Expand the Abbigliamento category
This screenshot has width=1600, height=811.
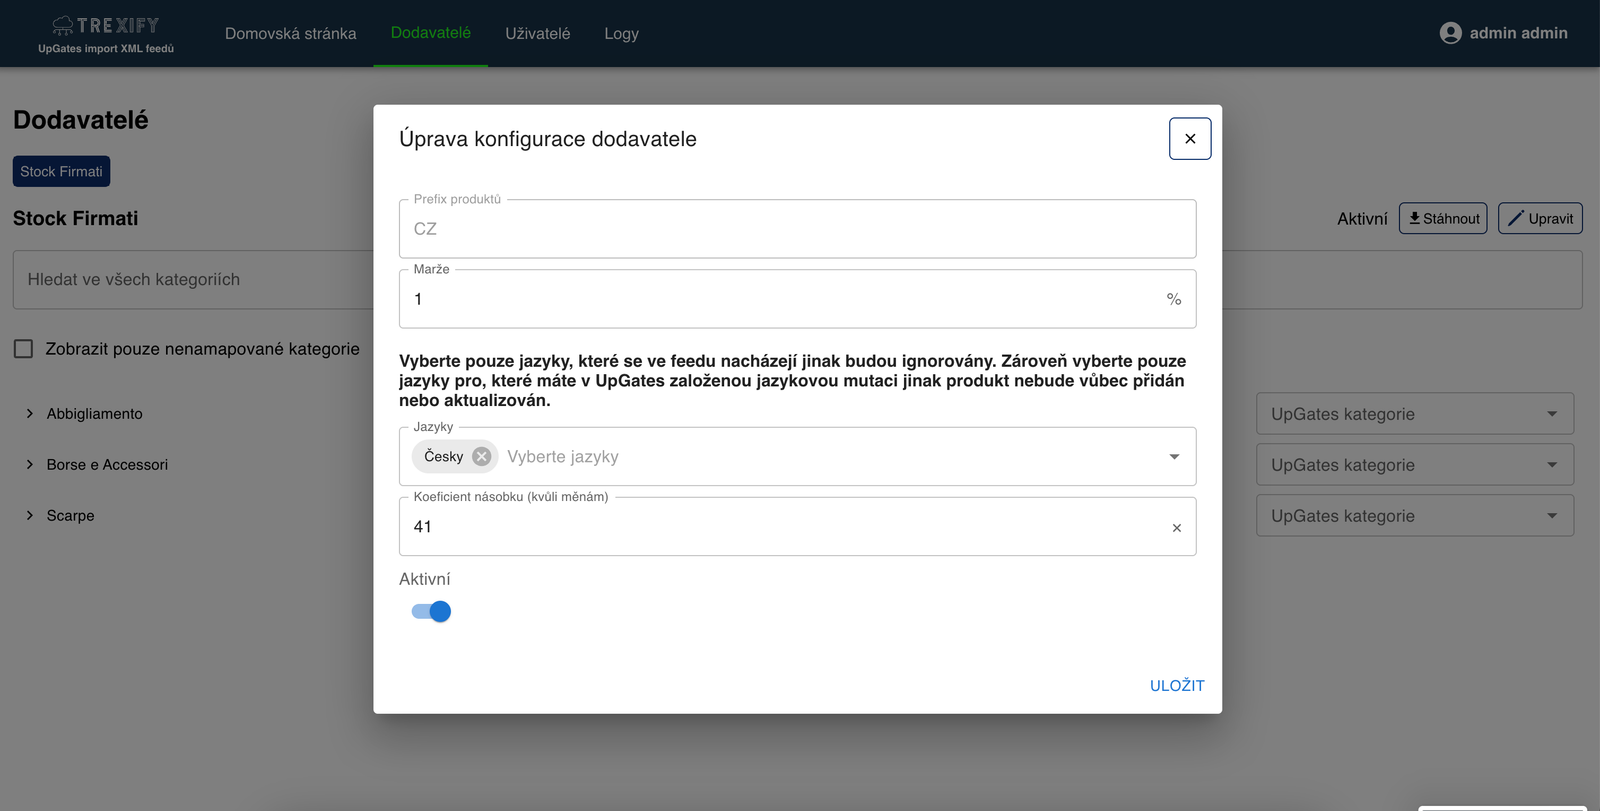(x=30, y=414)
